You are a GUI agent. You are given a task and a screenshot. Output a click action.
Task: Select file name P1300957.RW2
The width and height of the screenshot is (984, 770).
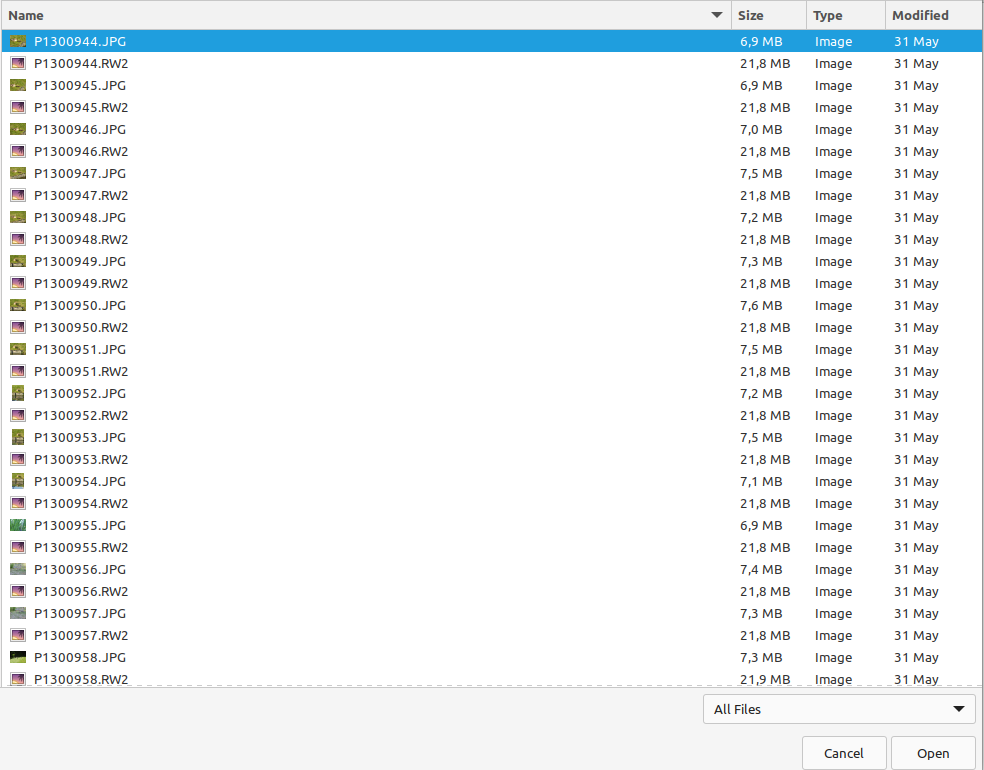pyautogui.click(x=81, y=635)
